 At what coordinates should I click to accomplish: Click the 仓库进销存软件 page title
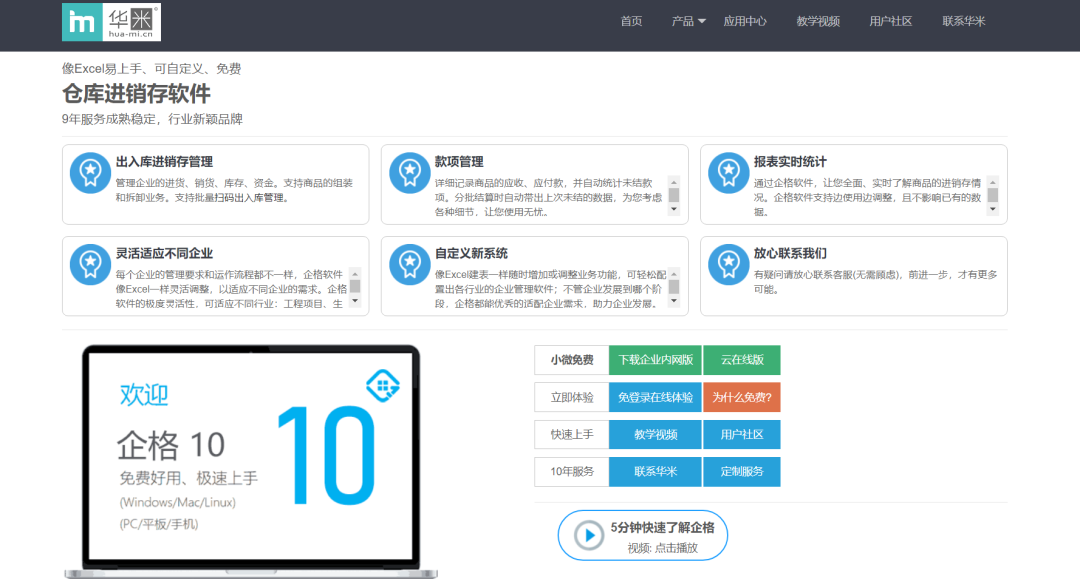point(136,94)
